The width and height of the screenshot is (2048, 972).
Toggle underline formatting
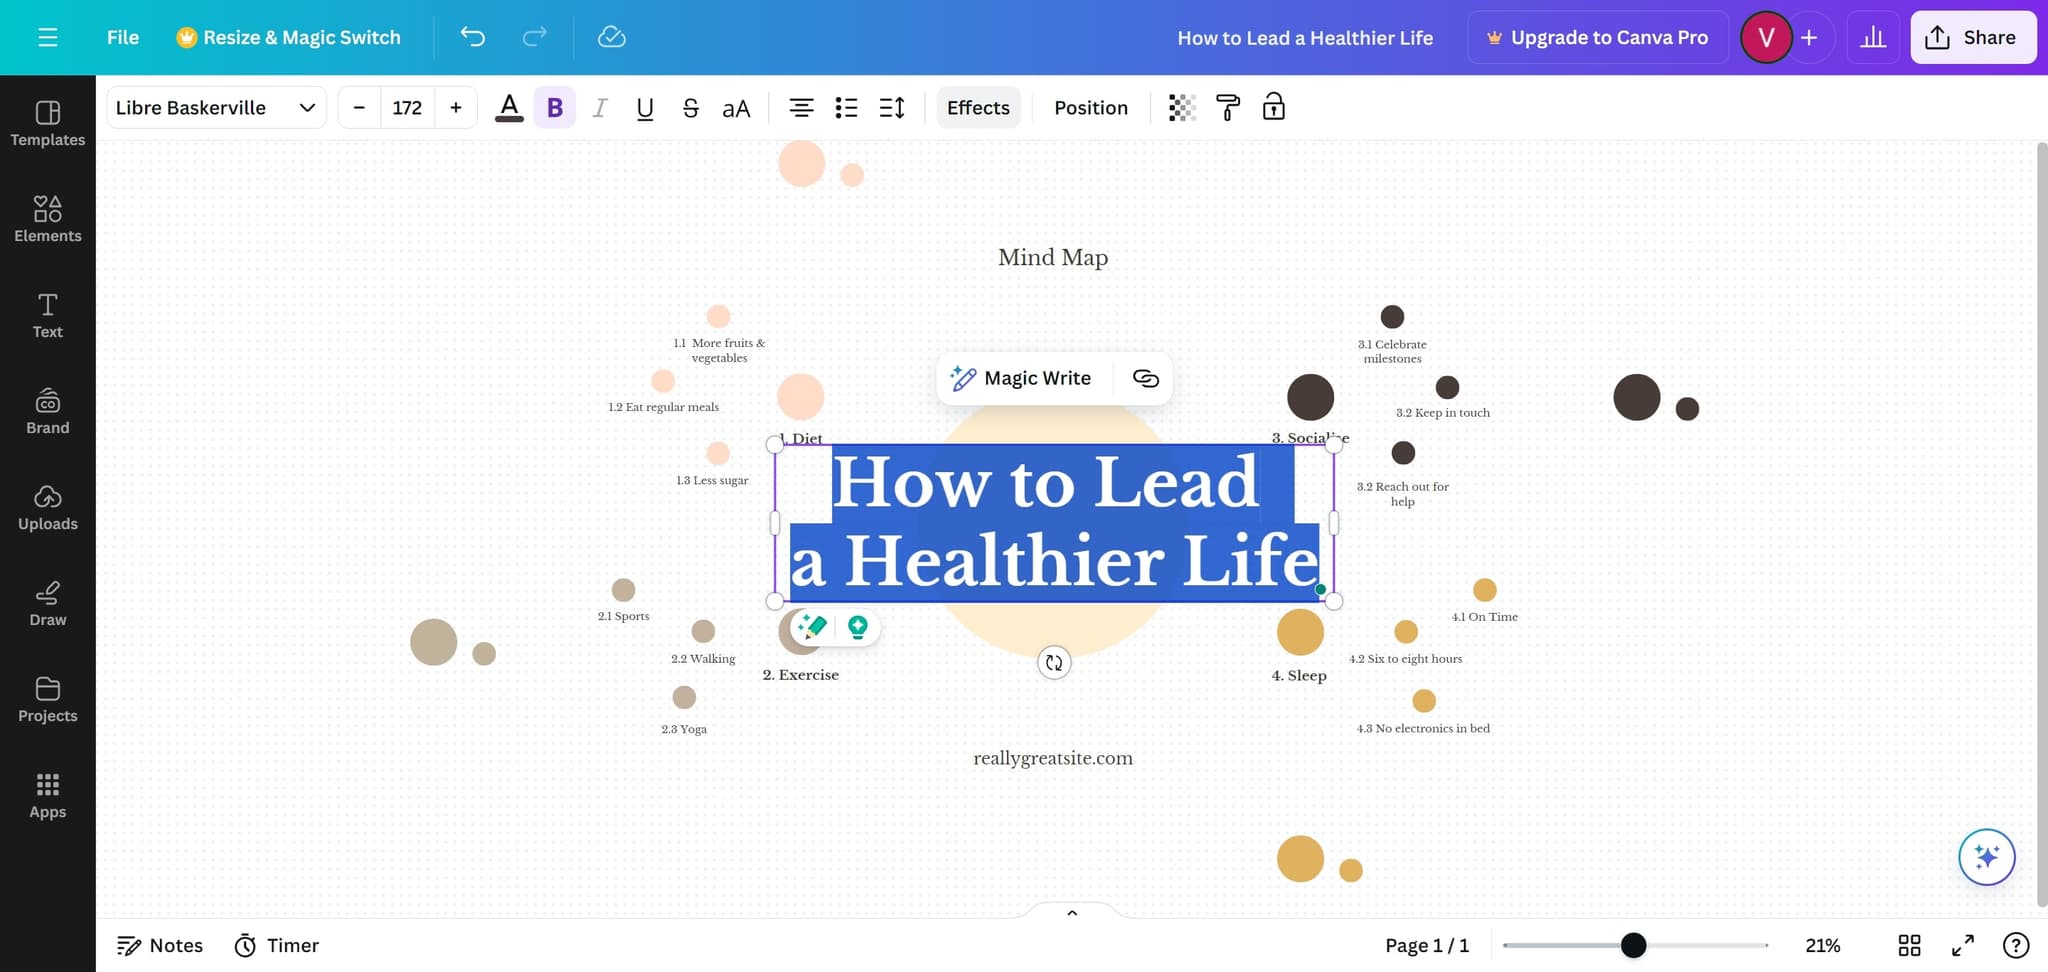645,108
